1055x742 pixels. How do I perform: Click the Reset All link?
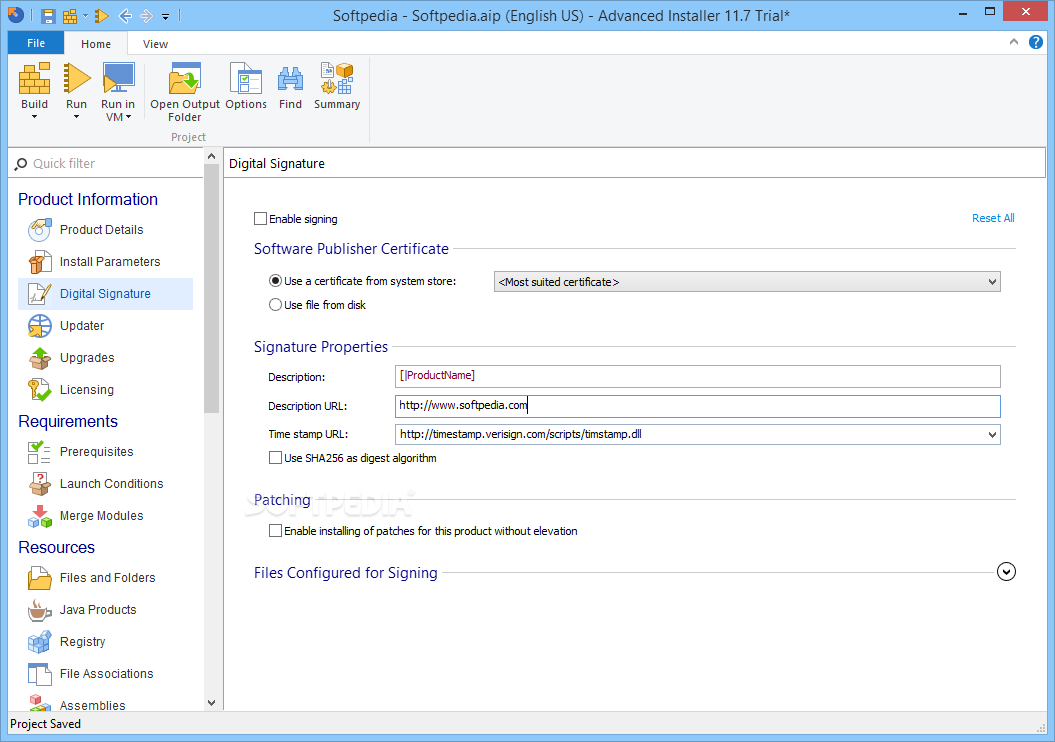tap(993, 218)
